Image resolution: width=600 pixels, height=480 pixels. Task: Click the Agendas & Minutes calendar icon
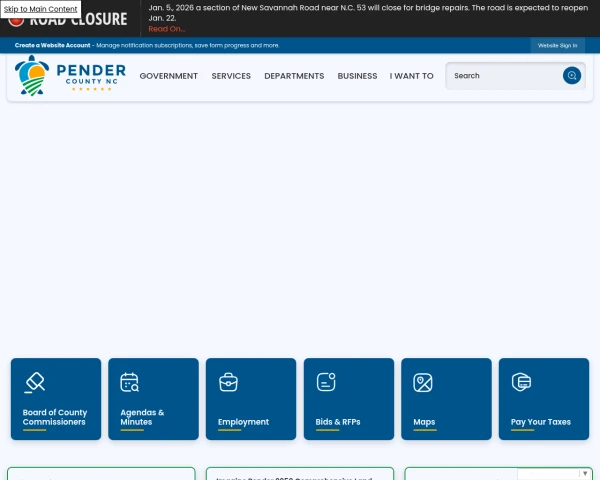[x=130, y=382]
